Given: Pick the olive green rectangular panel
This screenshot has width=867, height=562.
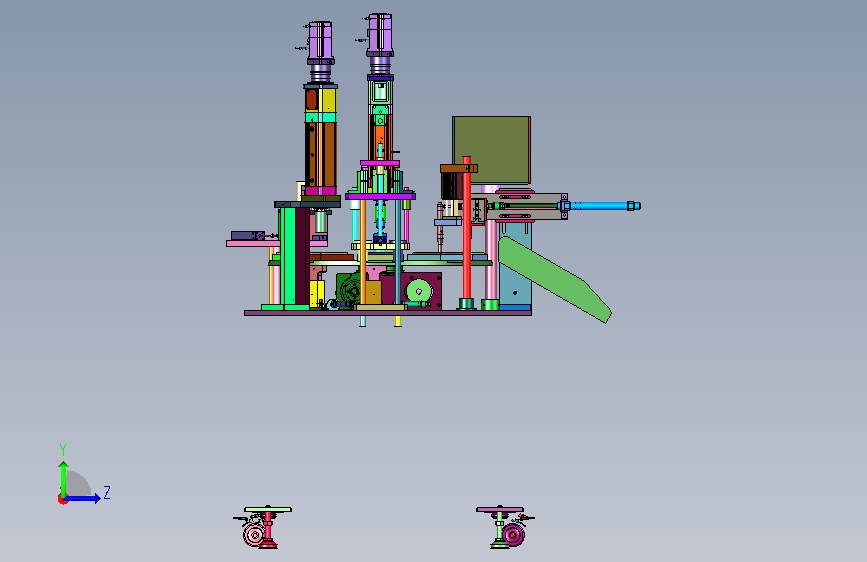Looking at the screenshot, I should coord(491,150).
